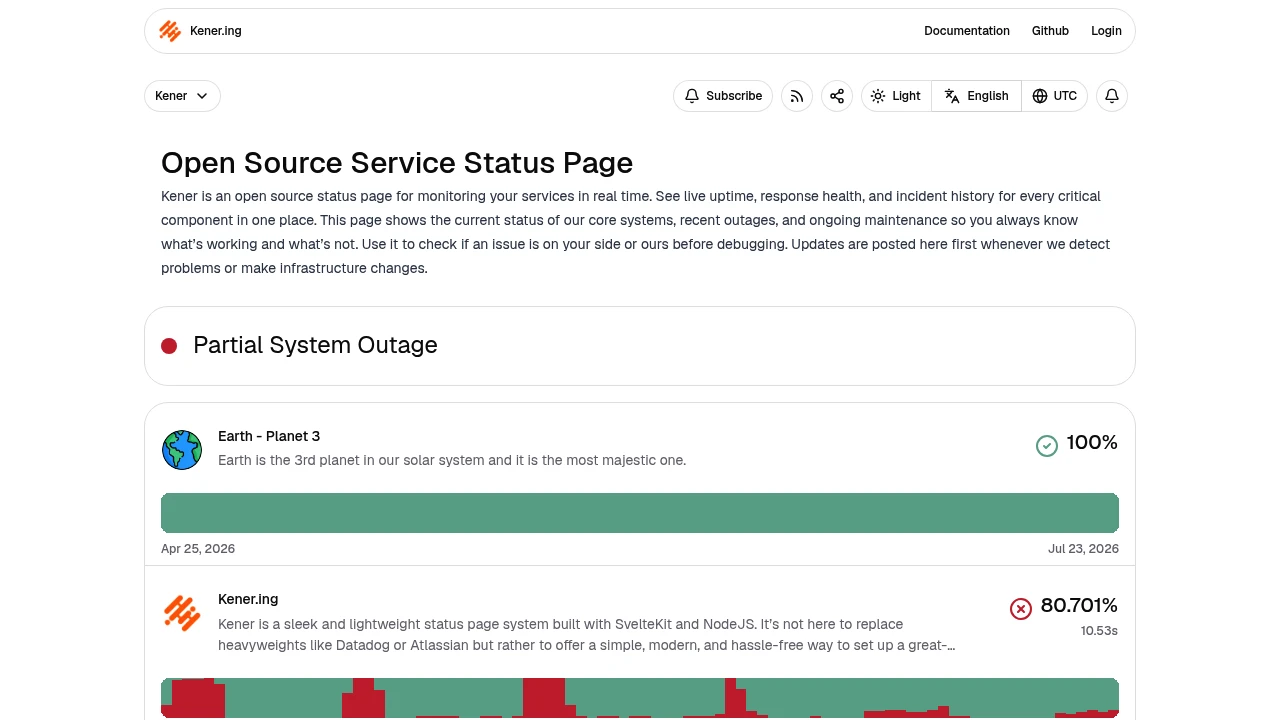Click the red Partial System Outage dot
Image resolution: width=1280 pixels, height=720 pixels.
[169, 346]
